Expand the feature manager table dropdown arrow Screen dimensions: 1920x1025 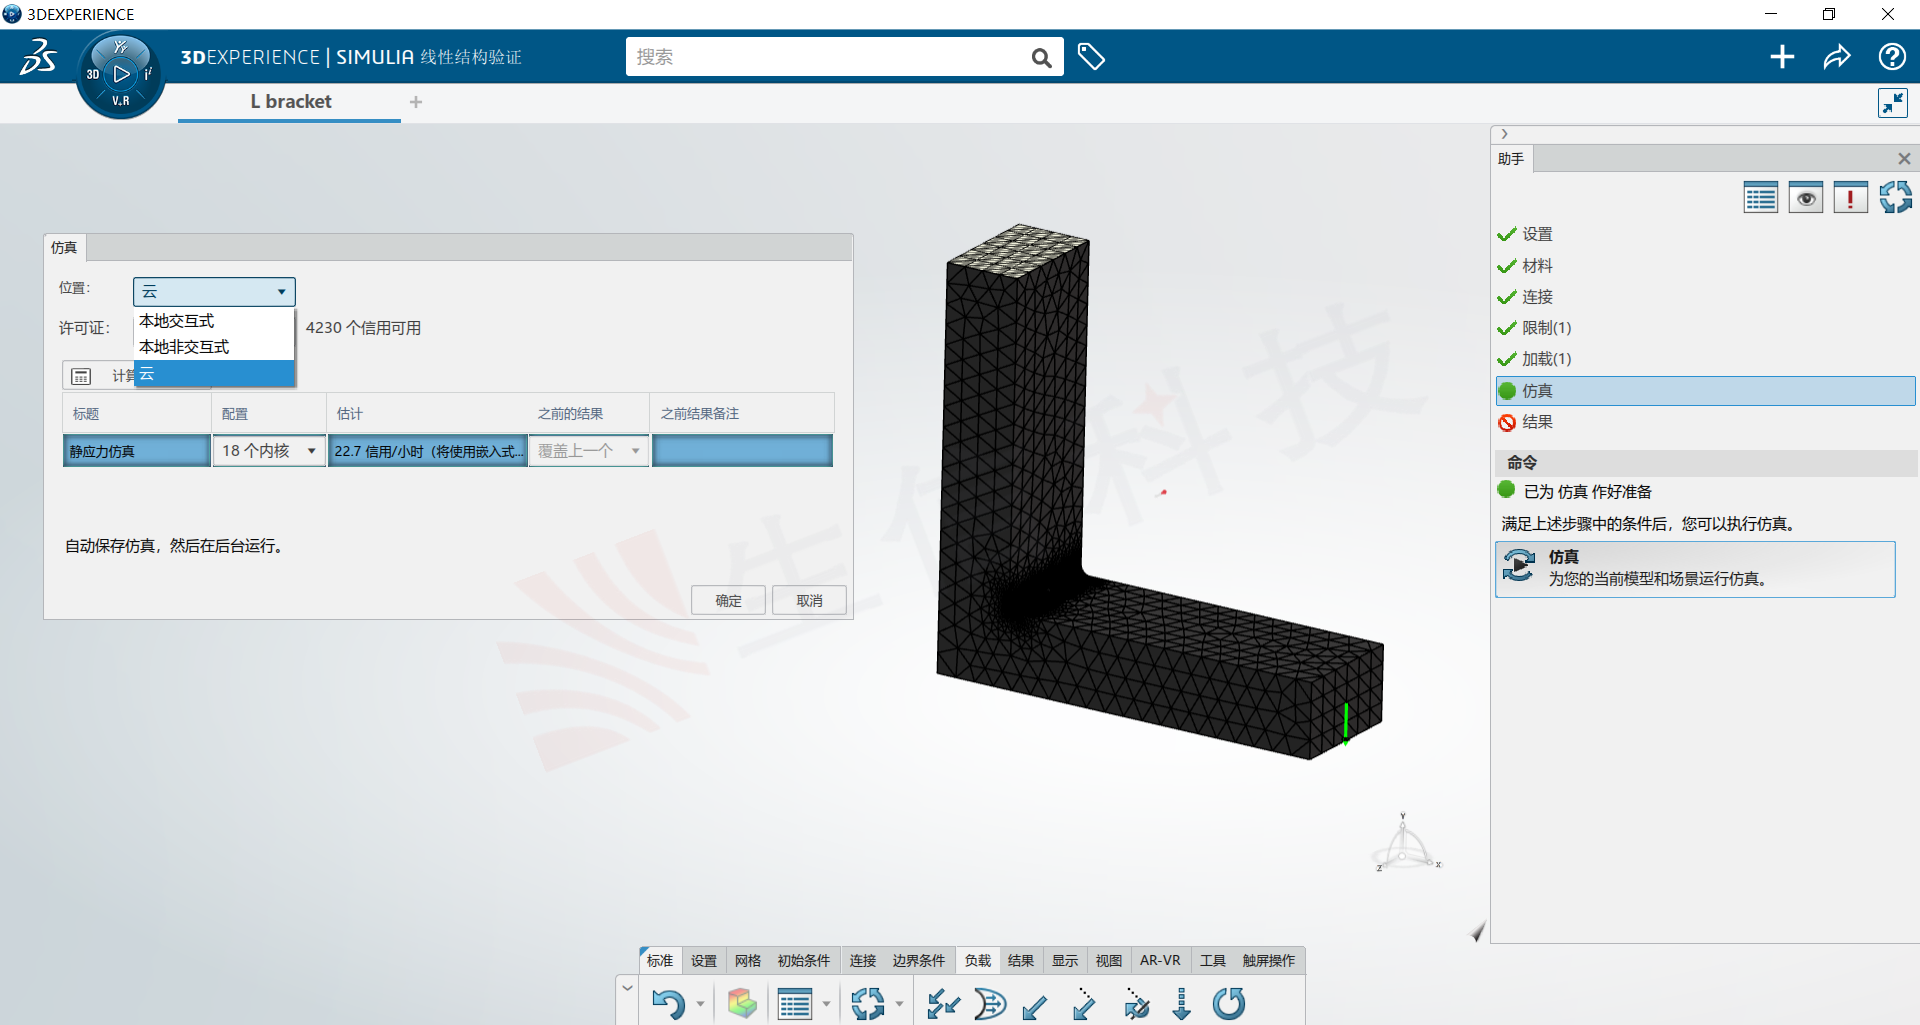coord(826,1004)
